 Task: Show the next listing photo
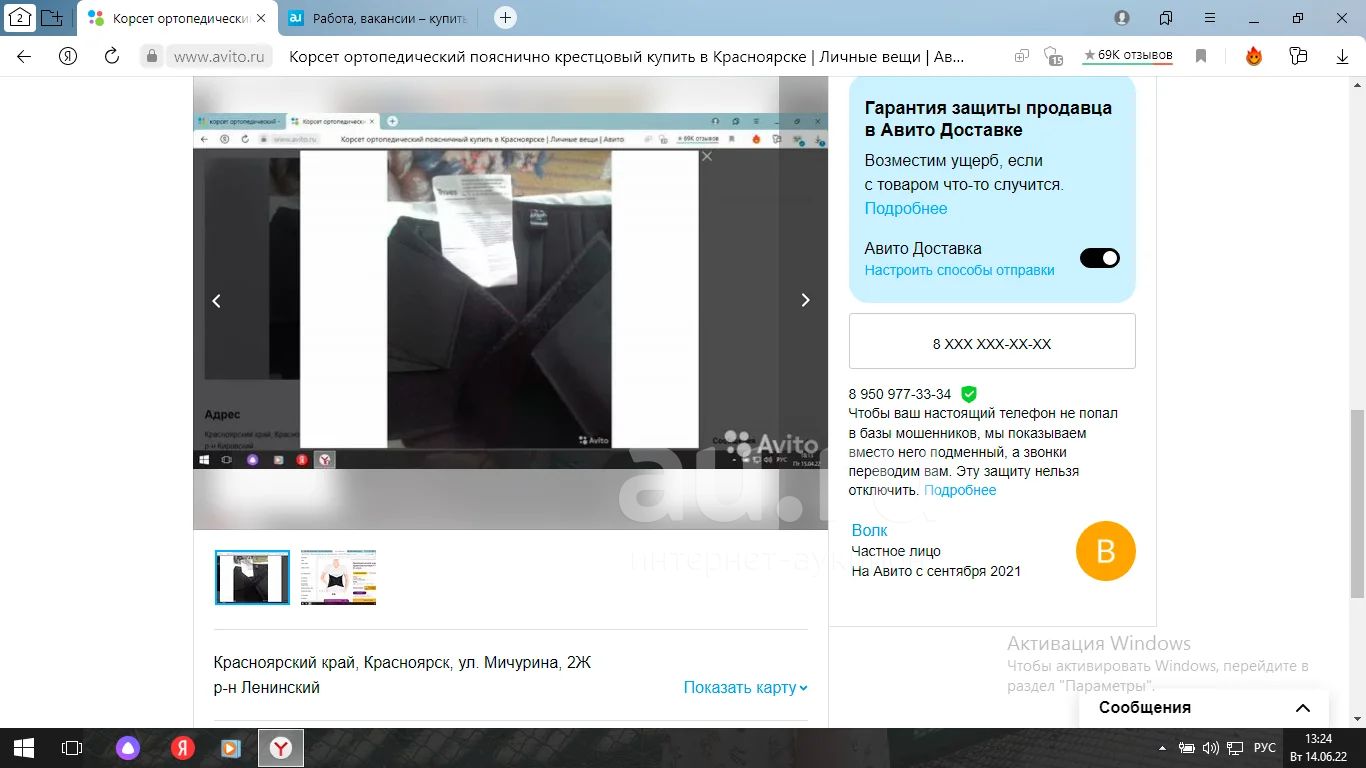pos(805,300)
